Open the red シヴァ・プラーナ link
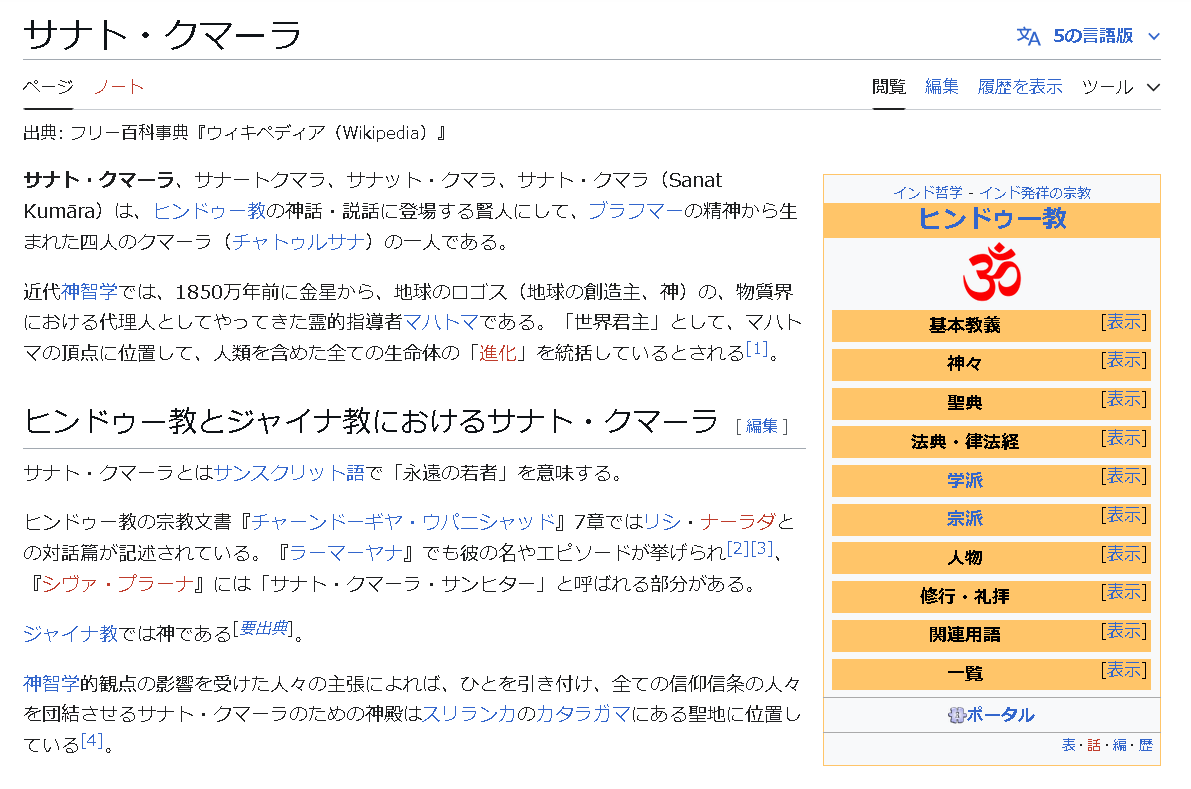1191x789 pixels. click(x=118, y=584)
